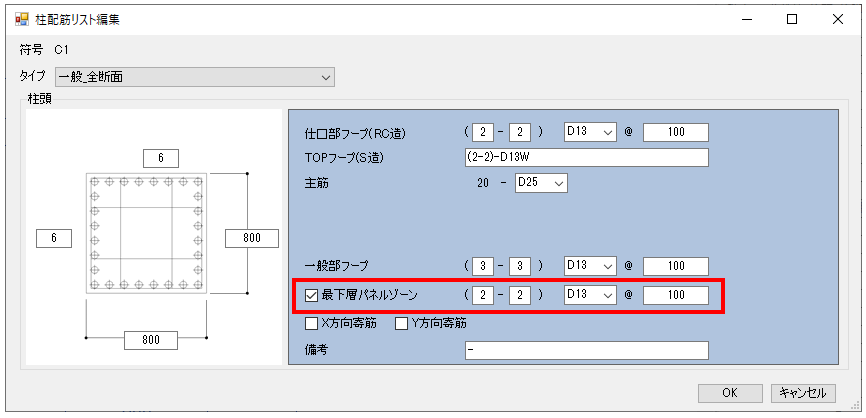866x418 pixels.
Task: Click the column height 800 field at right
Action: click(x=252, y=239)
